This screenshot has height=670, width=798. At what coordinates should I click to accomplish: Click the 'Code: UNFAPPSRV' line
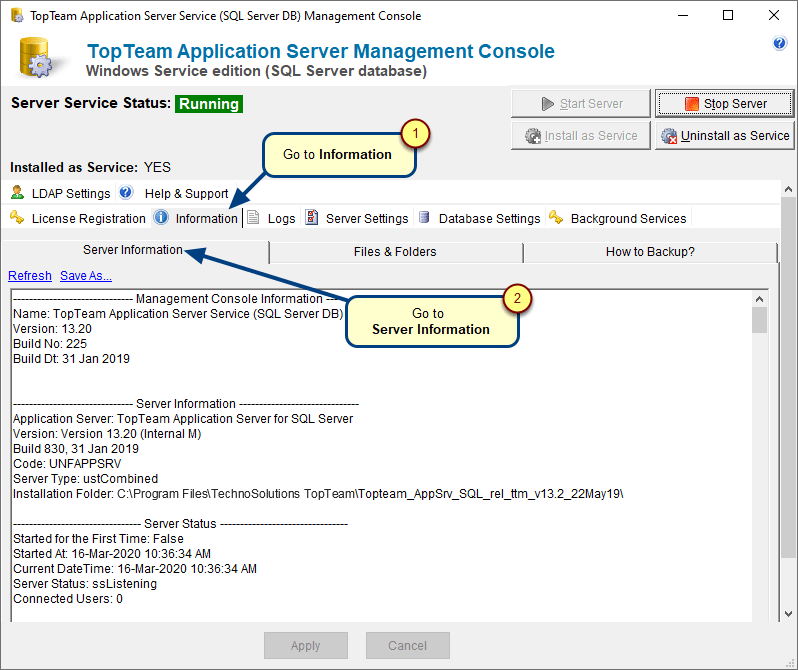click(x=67, y=464)
